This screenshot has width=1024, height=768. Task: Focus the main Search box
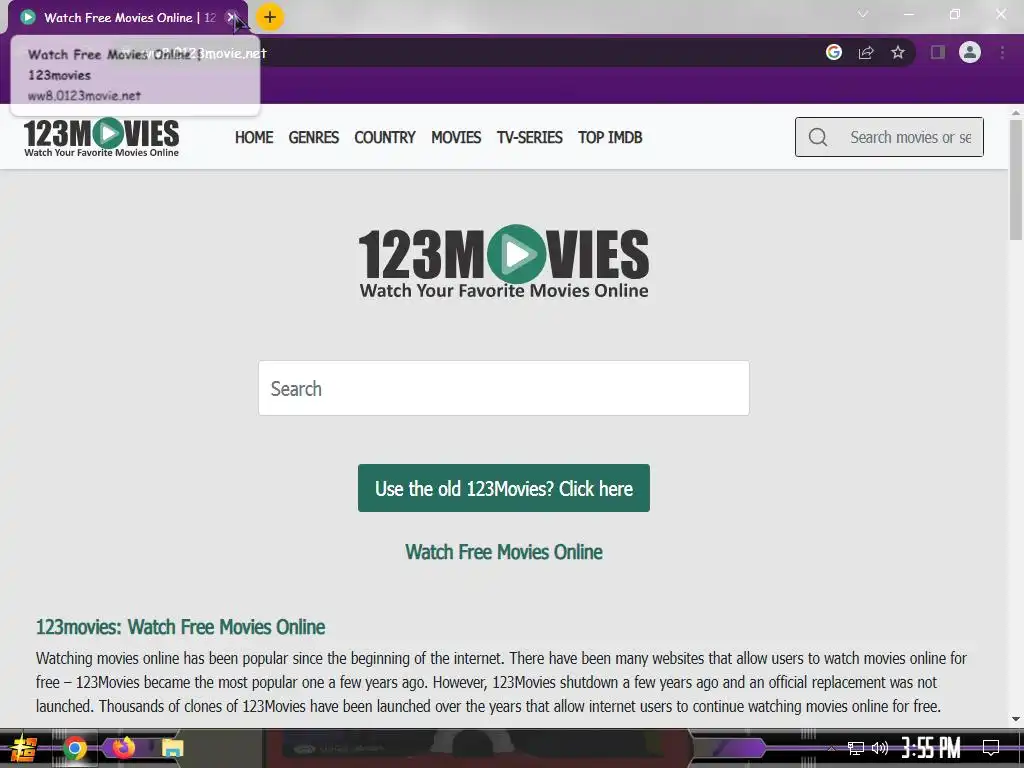click(504, 388)
